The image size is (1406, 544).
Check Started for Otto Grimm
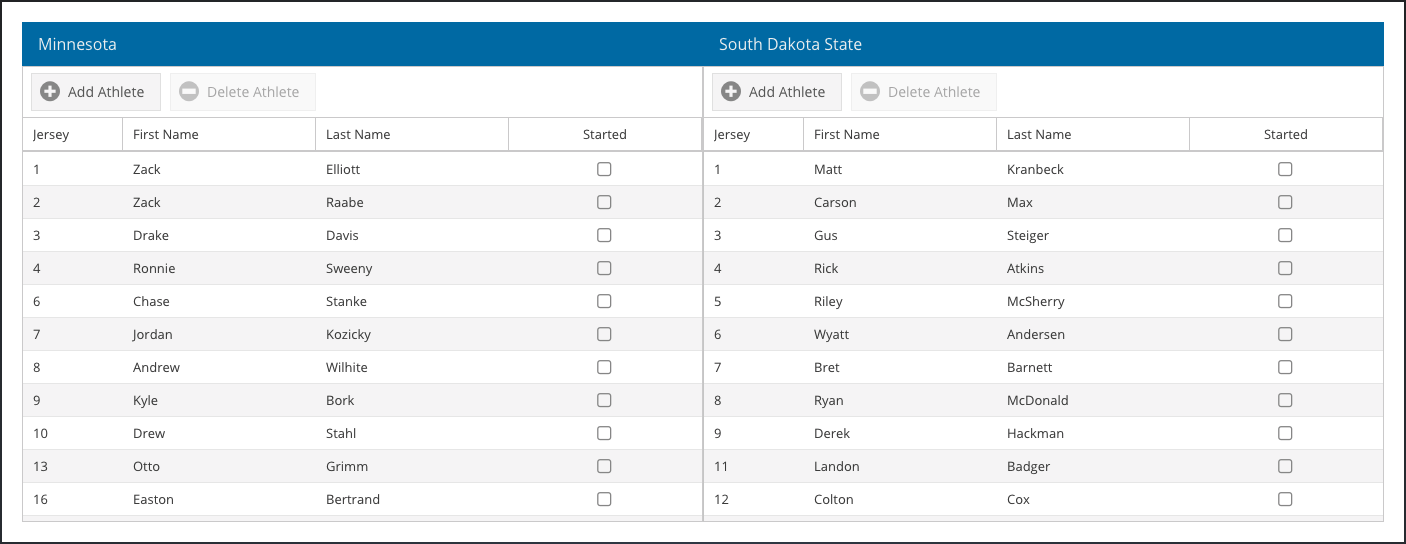point(604,466)
